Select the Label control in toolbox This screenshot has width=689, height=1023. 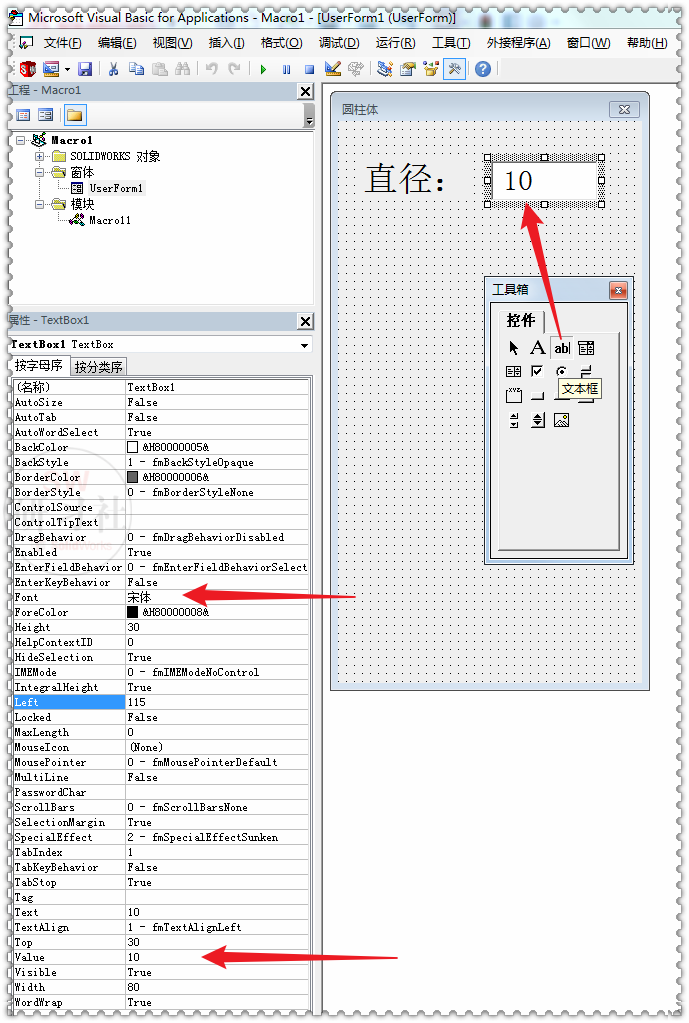tap(538, 348)
